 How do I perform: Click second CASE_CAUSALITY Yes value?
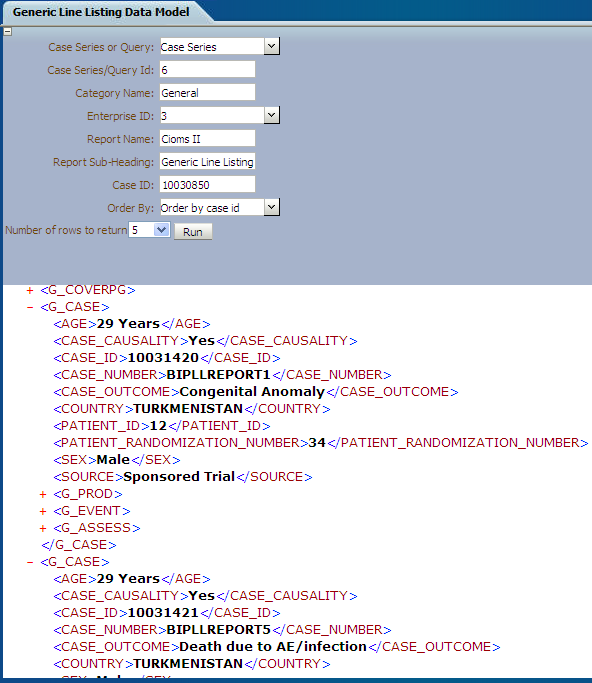tap(202, 595)
